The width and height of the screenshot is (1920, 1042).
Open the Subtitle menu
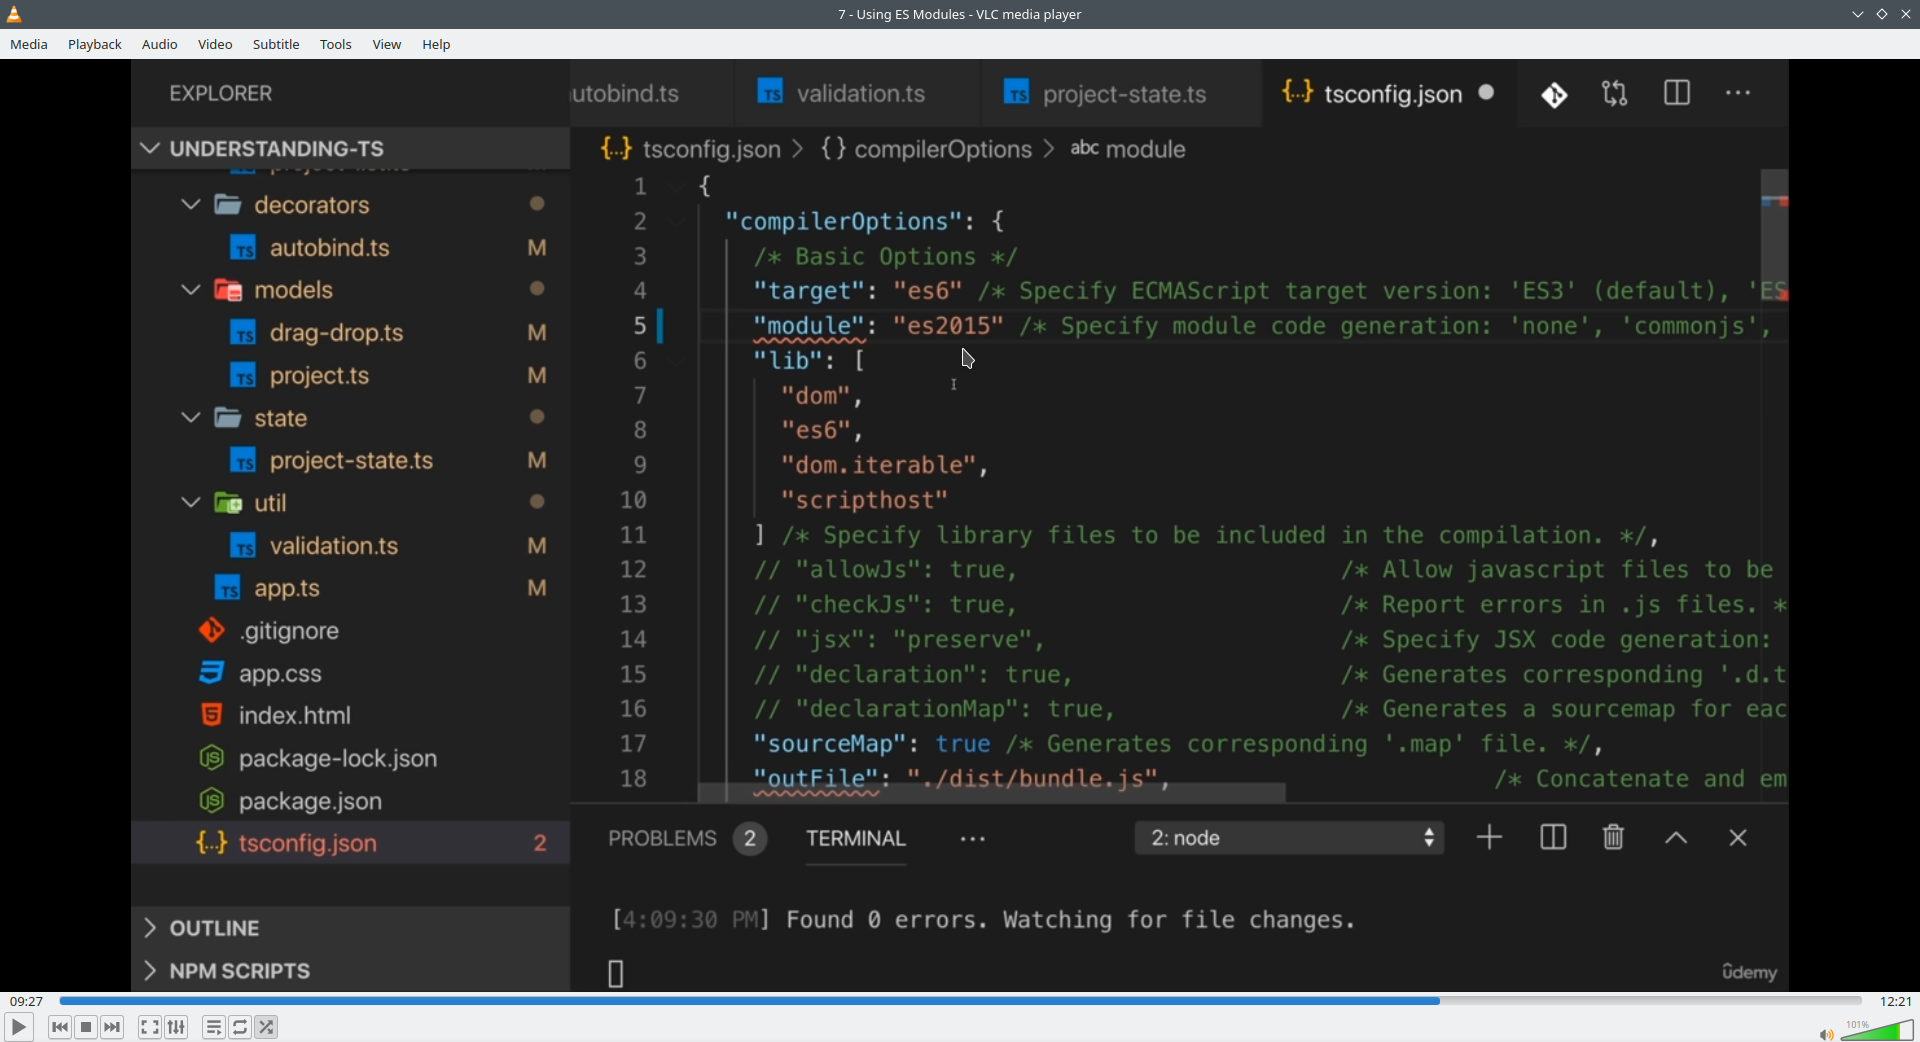(x=276, y=45)
